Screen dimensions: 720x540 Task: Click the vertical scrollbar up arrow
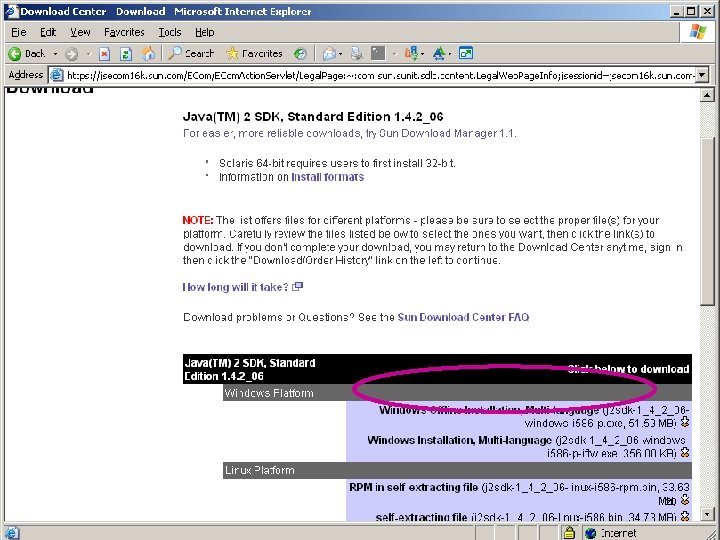707,95
